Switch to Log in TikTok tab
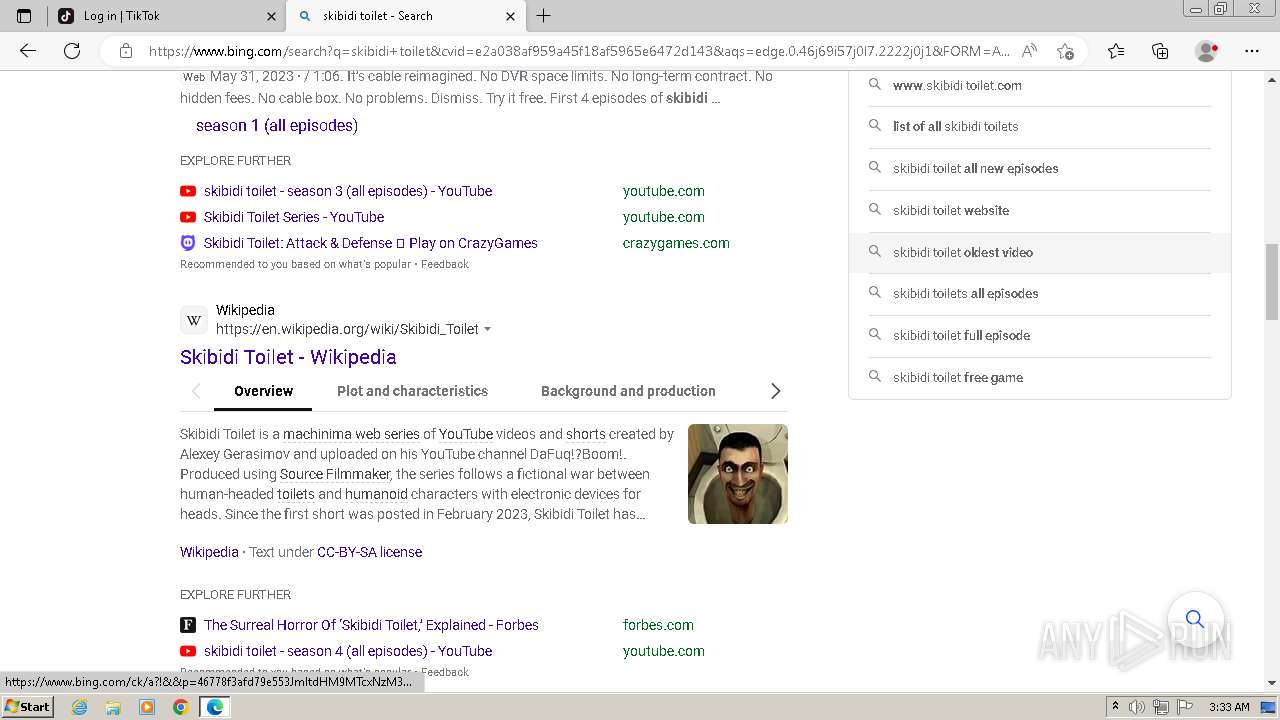1280x720 pixels. point(165,16)
